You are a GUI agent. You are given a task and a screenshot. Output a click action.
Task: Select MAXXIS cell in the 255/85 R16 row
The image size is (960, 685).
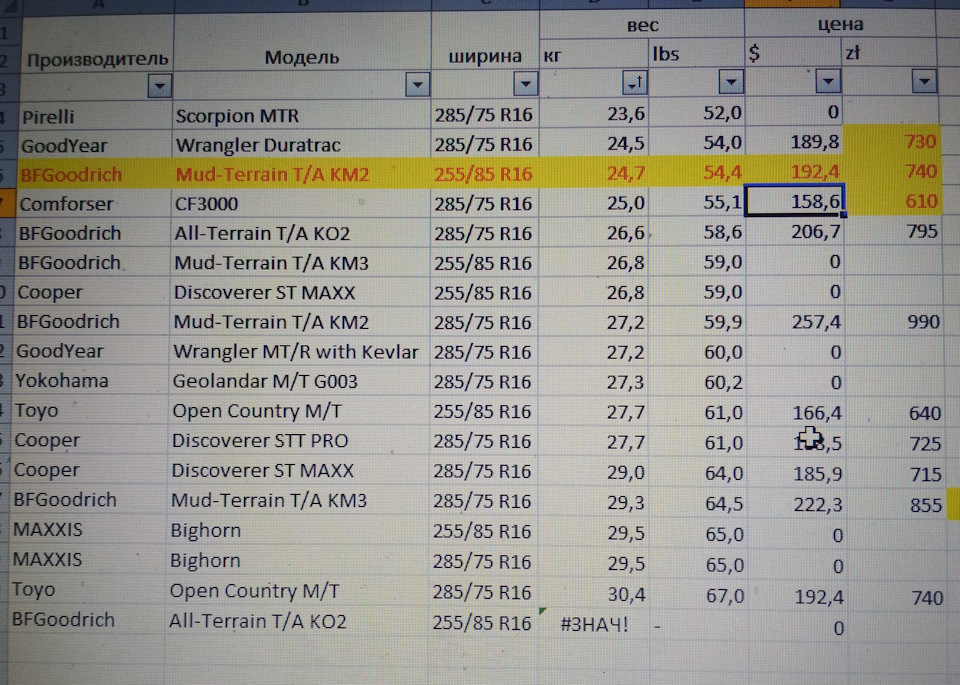[x=89, y=530]
